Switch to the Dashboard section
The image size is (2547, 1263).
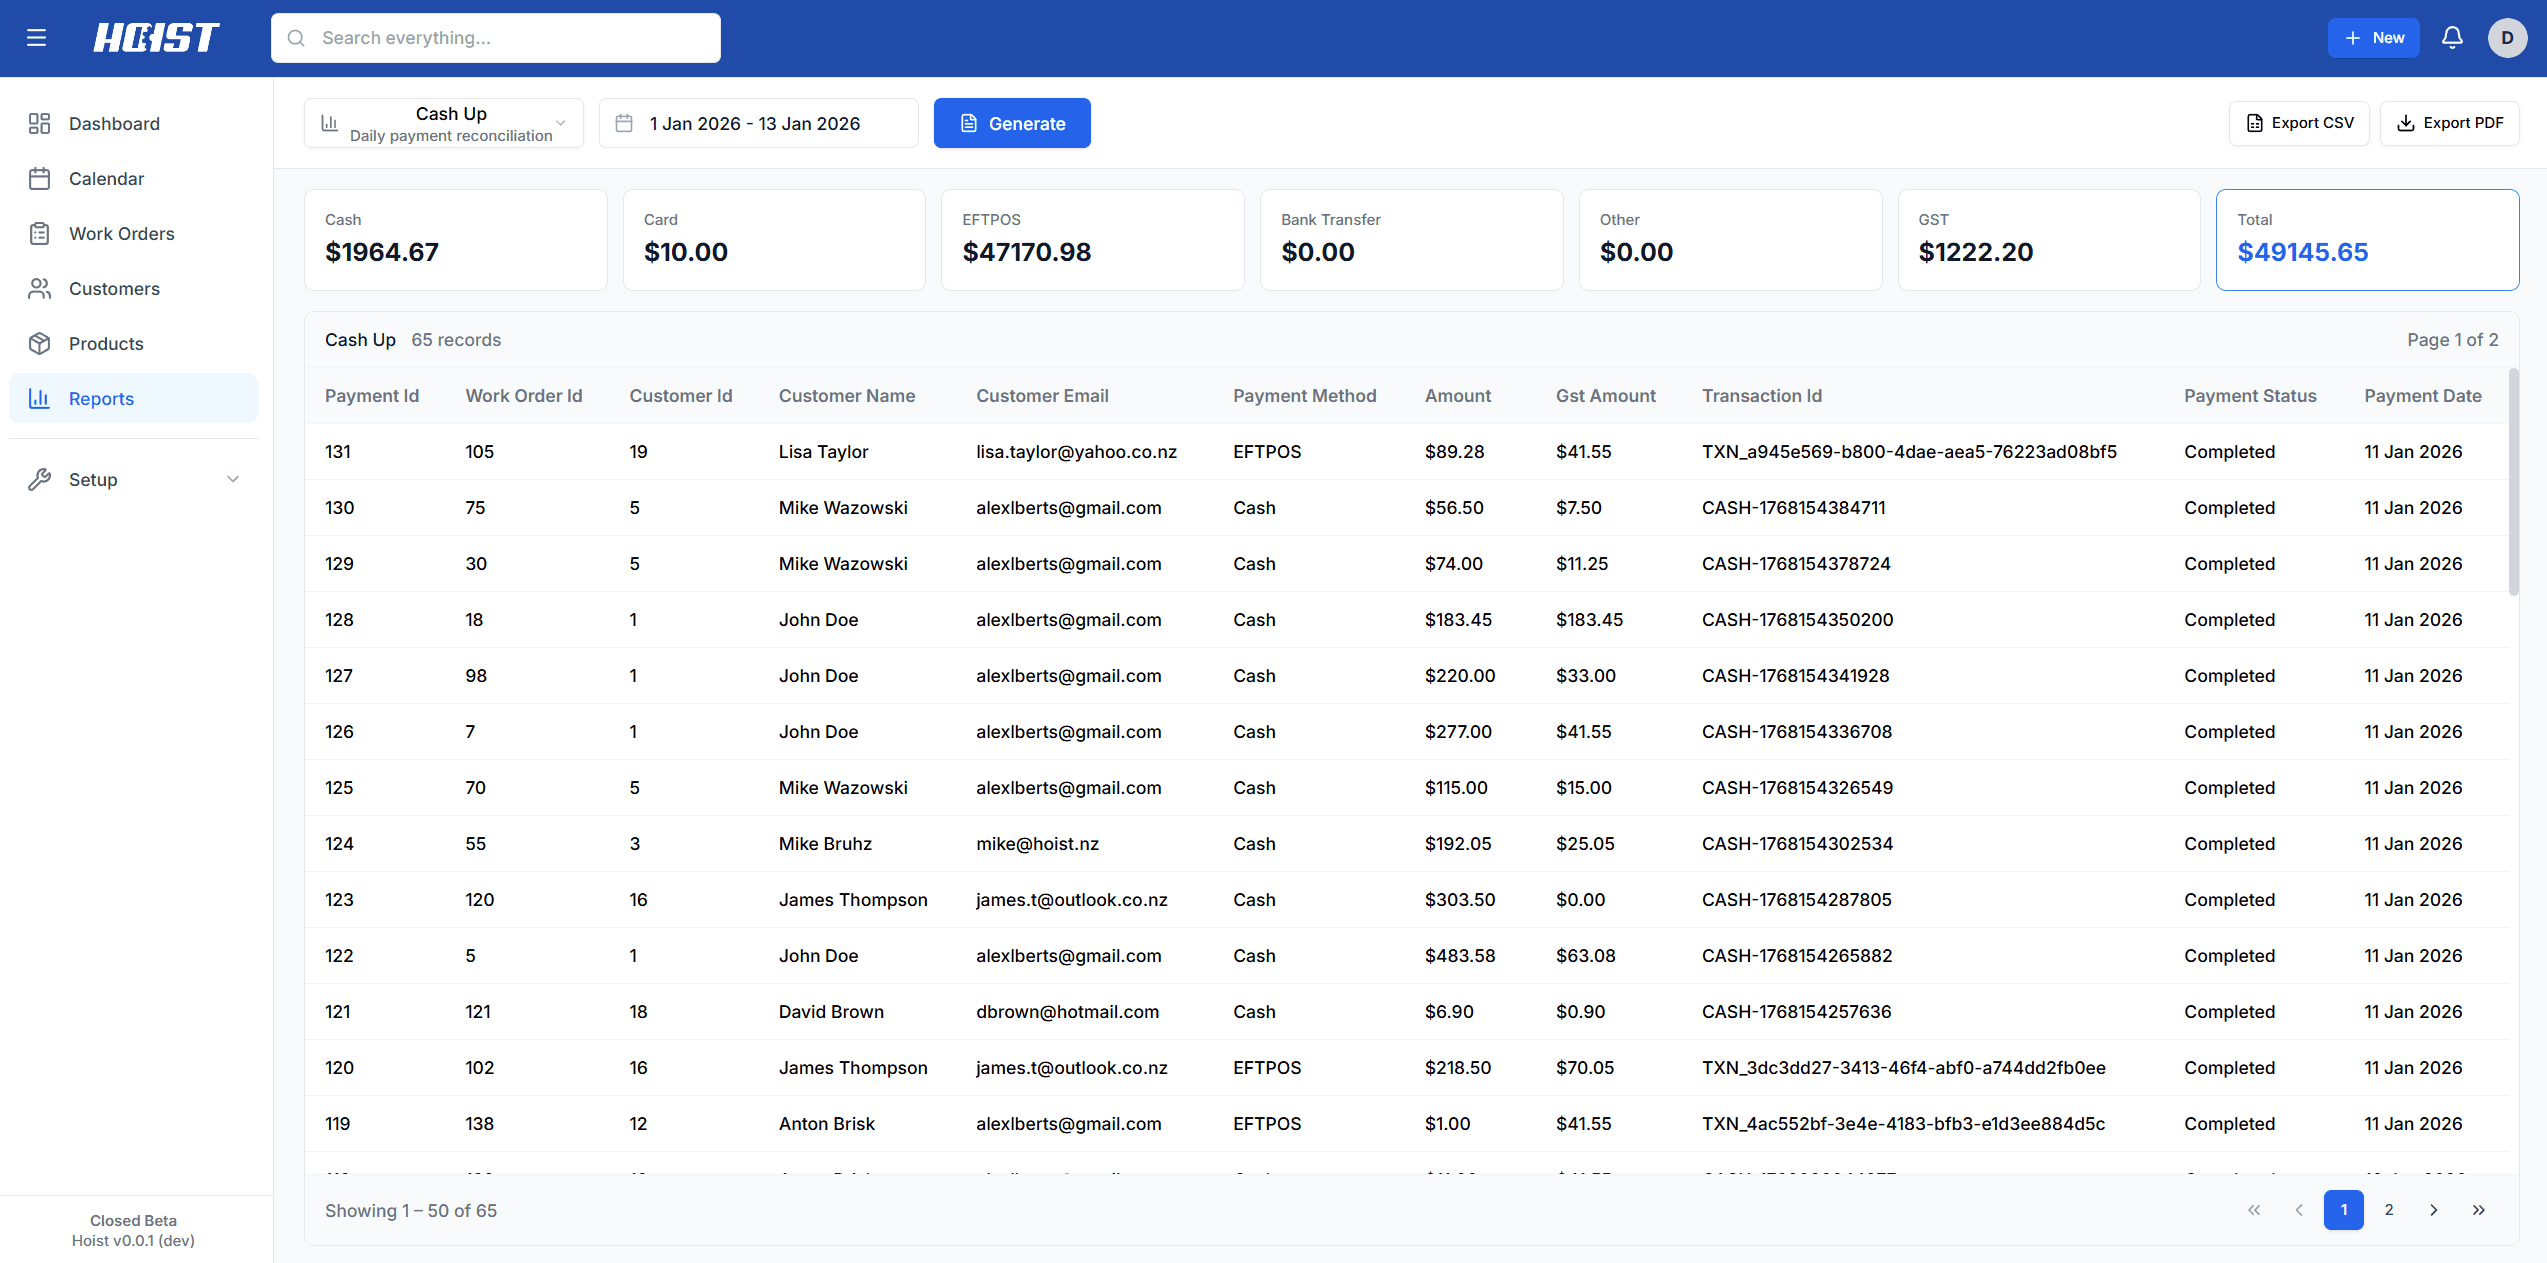coord(114,123)
